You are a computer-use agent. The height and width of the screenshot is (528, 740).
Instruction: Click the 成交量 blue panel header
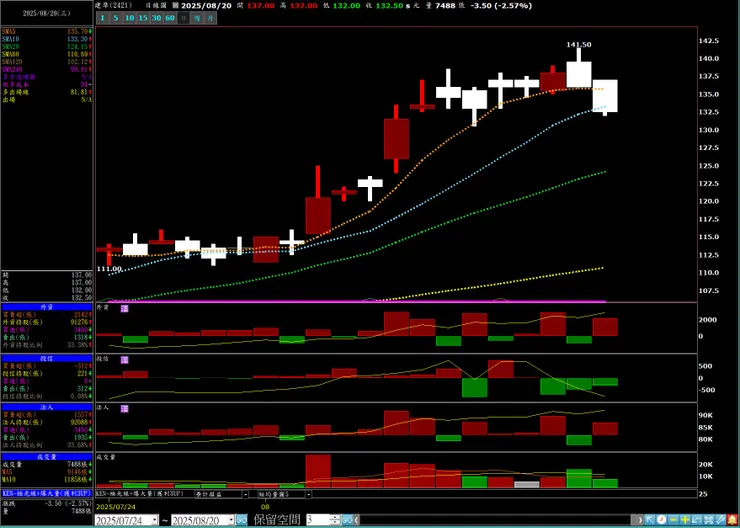[x=47, y=457]
